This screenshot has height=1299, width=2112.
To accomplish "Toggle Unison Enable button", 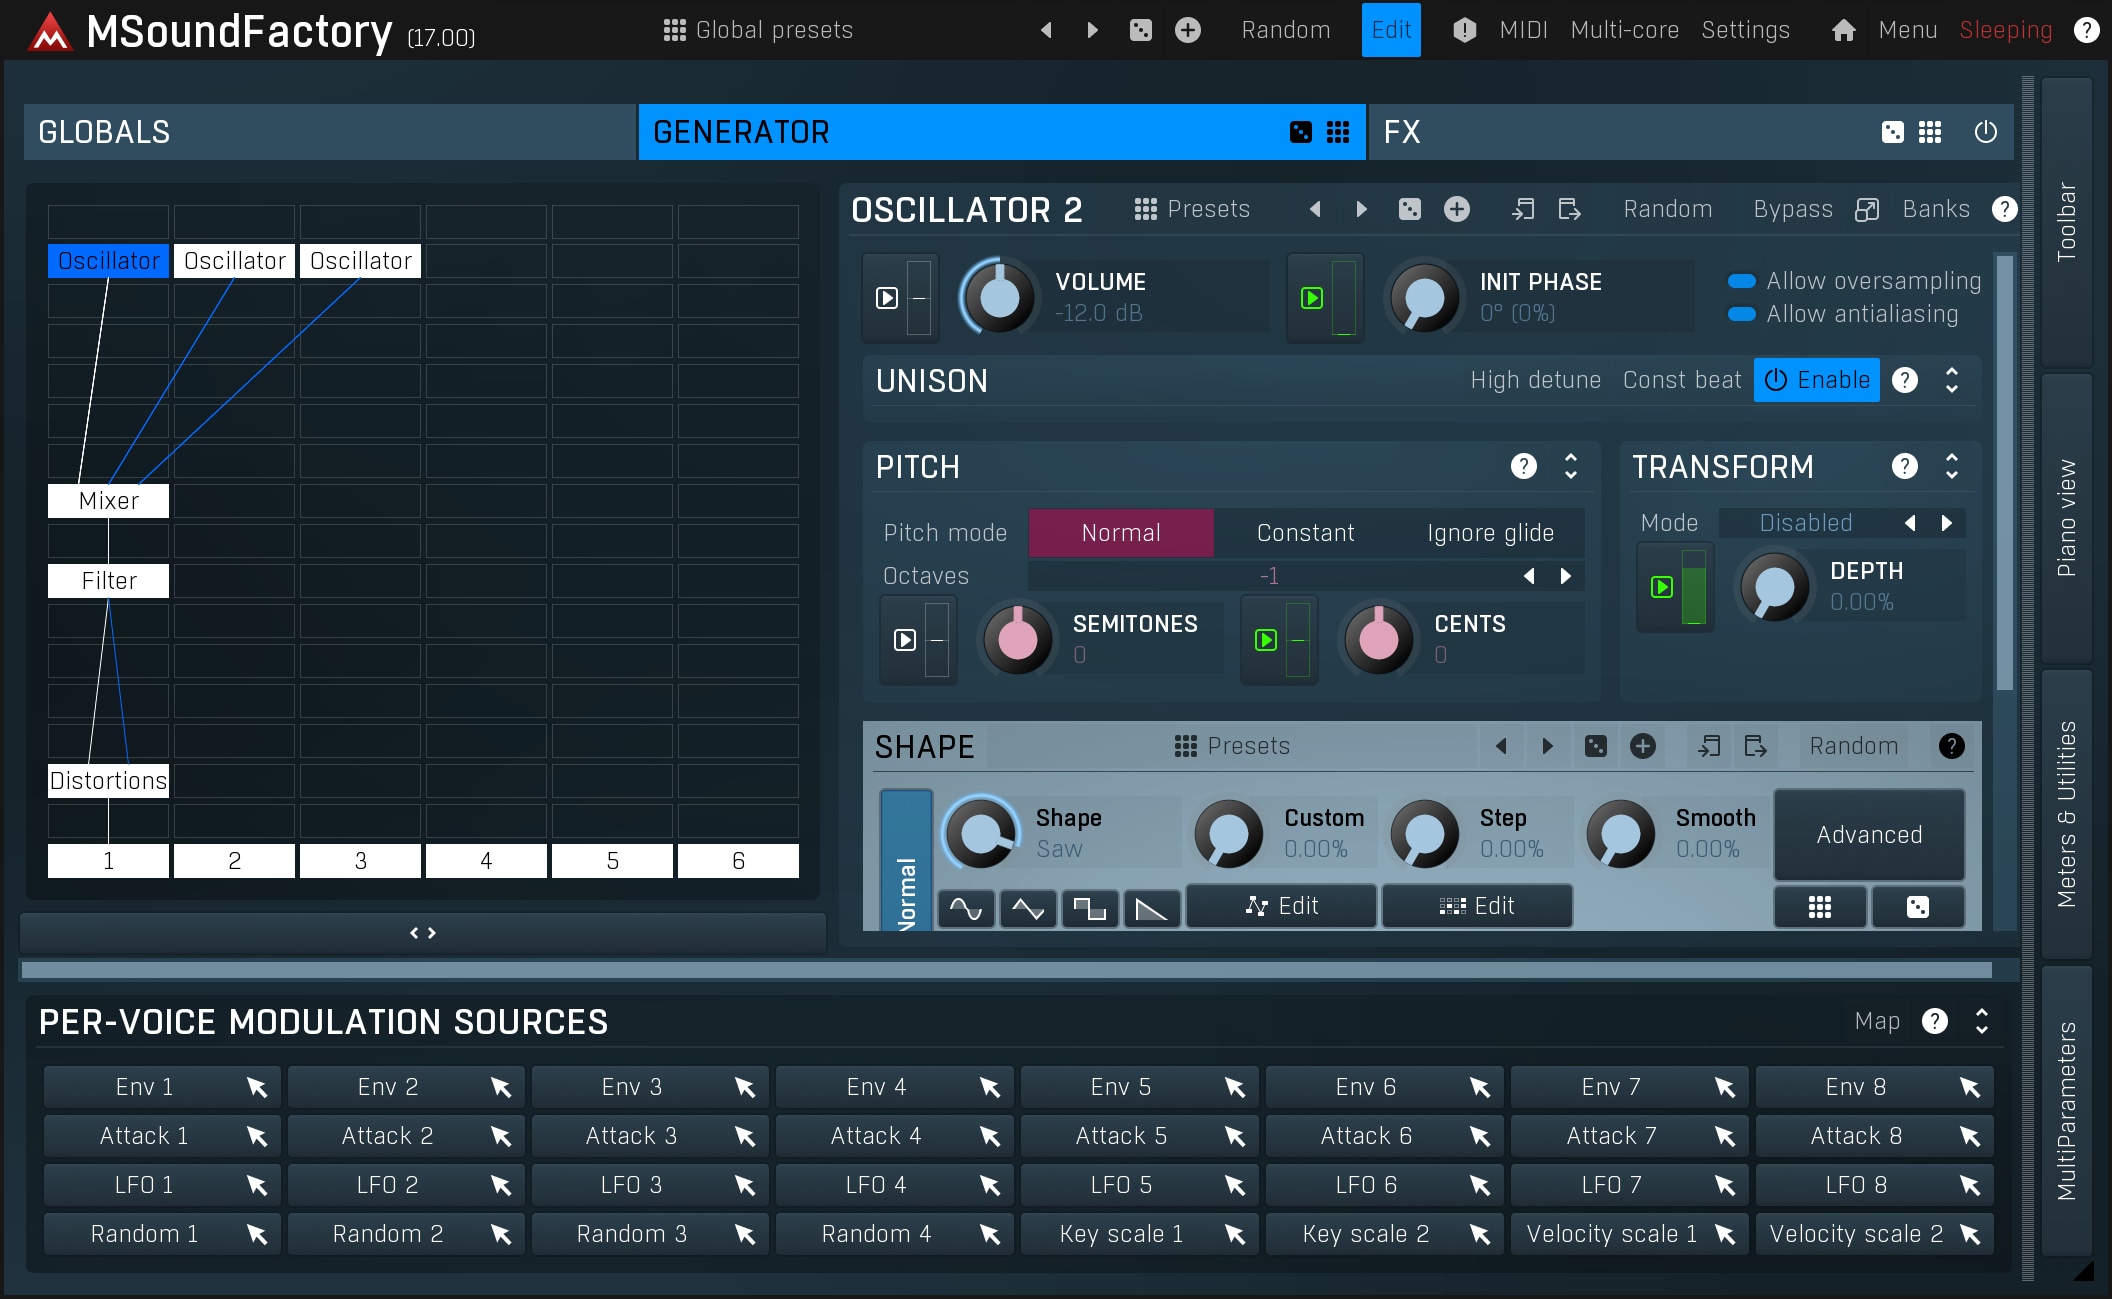I will coord(1816,380).
